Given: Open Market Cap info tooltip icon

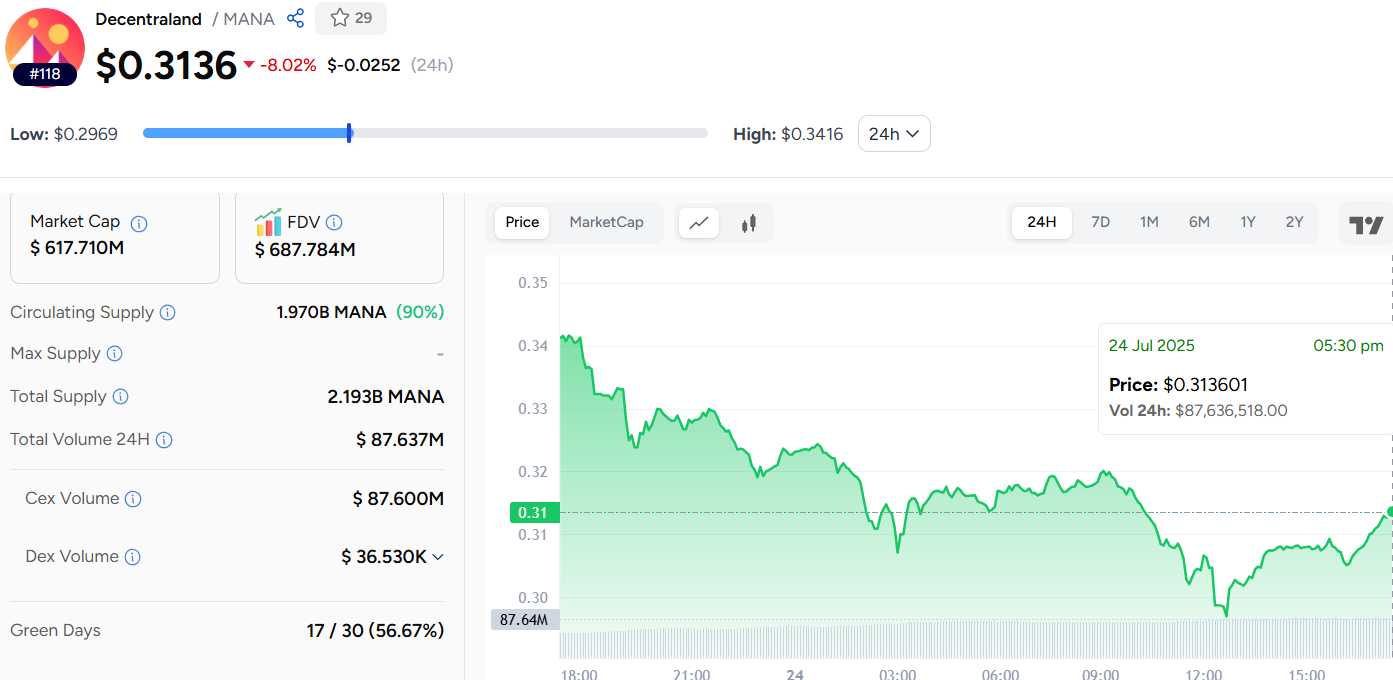Looking at the screenshot, I should (139, 224).
